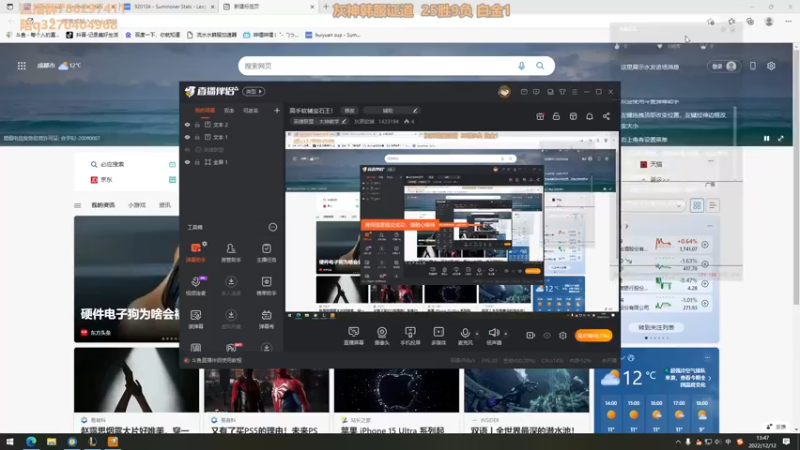Click the gift box icon with red dot
The width and height of the screenshot is (800, 450).
540,116
